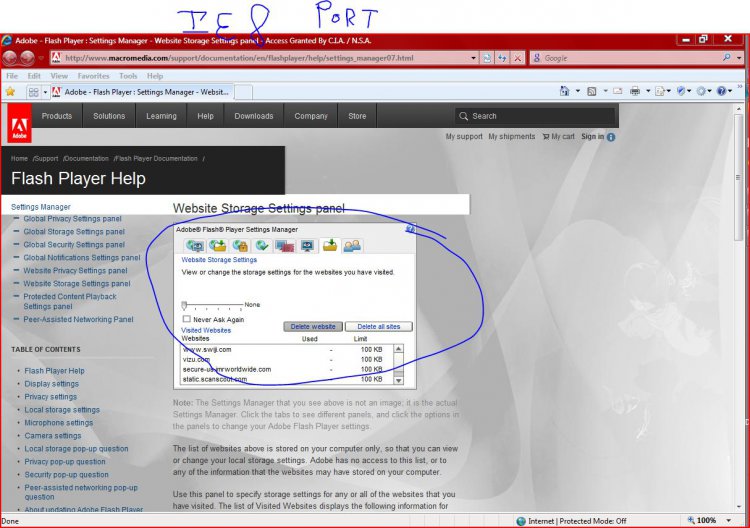Screen dimensions: 750x528
Task: Open the Local storage settings link
Action: pyautogui.click(x=62, y=409)
